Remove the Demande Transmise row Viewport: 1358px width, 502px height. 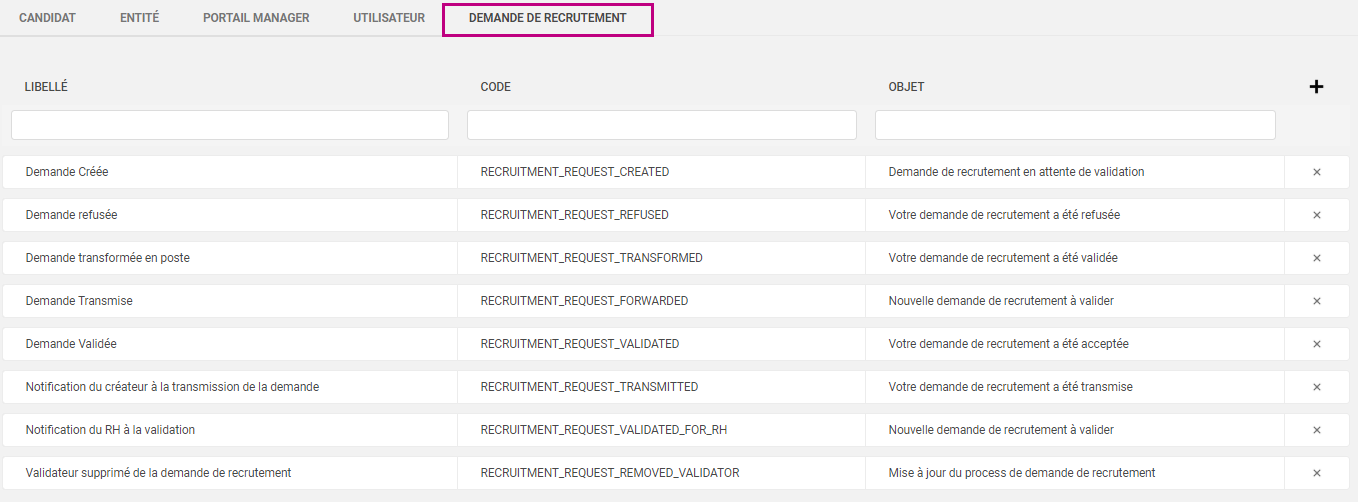click(1316, 301)
